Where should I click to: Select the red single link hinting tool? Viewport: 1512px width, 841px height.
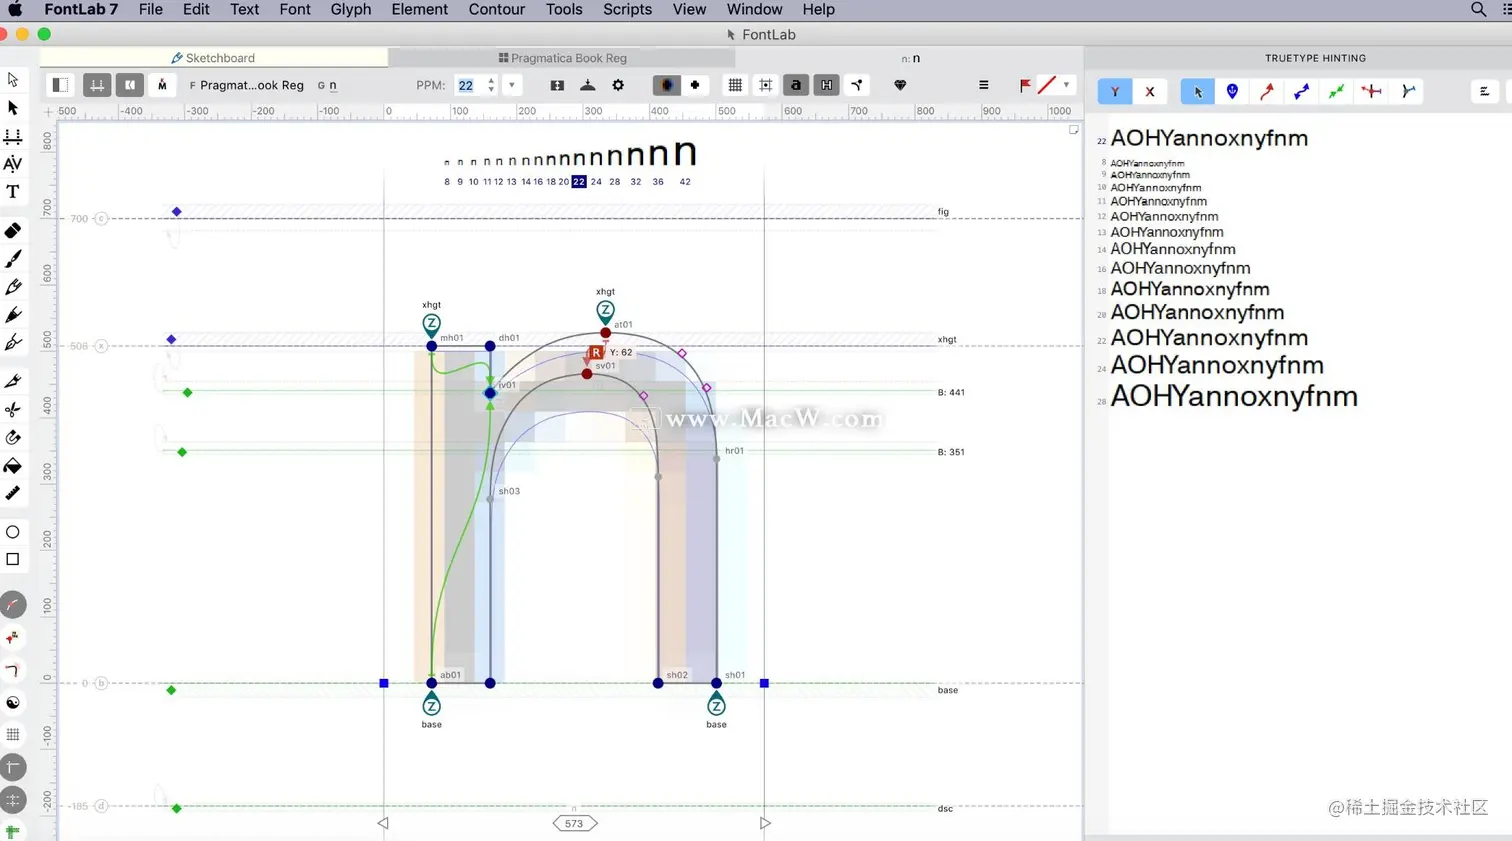(1267, 91)
